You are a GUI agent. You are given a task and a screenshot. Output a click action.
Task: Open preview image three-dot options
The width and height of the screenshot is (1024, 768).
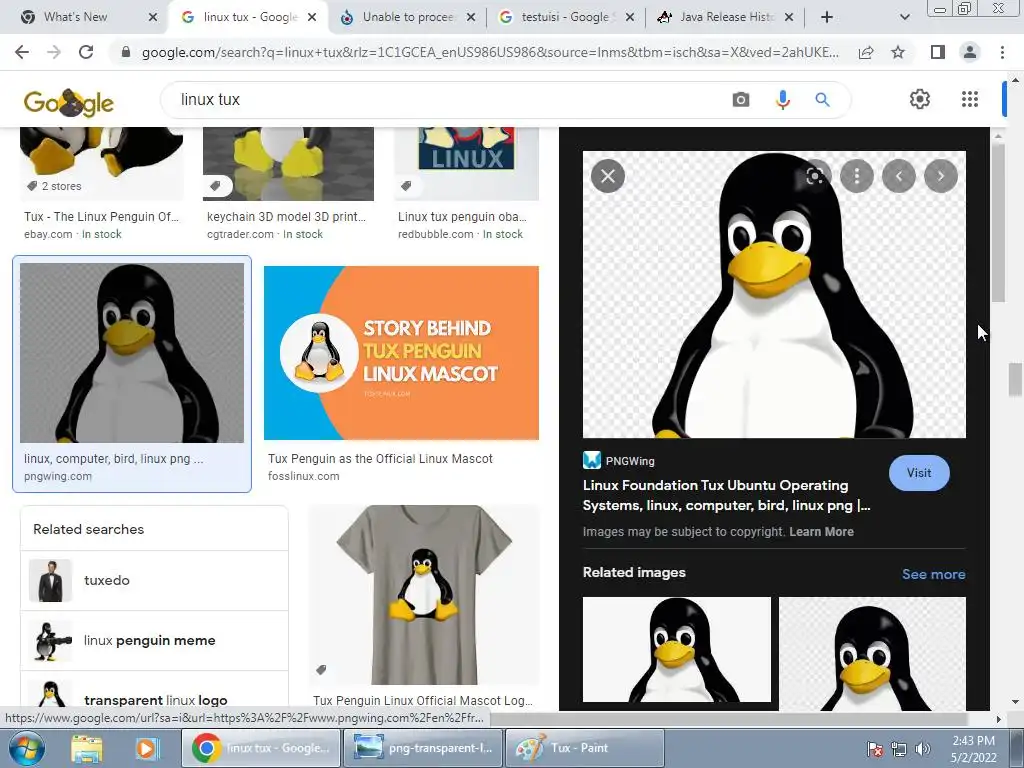(x=857, y=176)
